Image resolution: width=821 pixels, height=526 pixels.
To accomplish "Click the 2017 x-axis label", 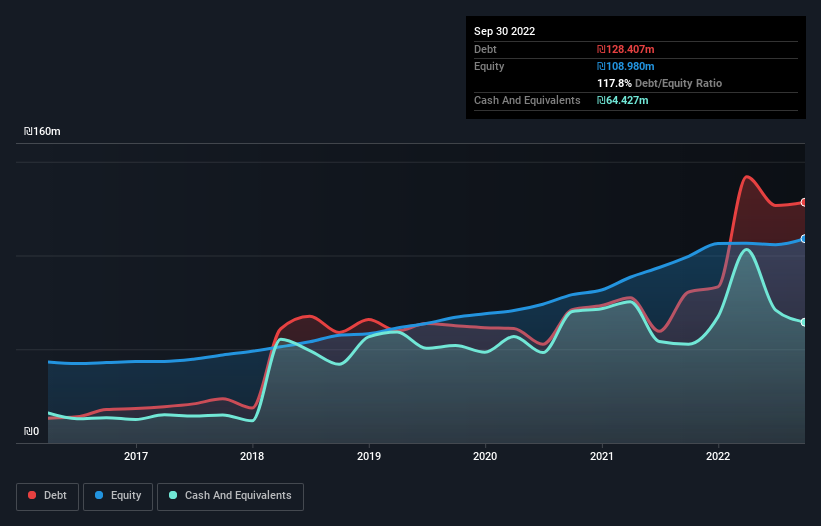I will tap(136, 456).
